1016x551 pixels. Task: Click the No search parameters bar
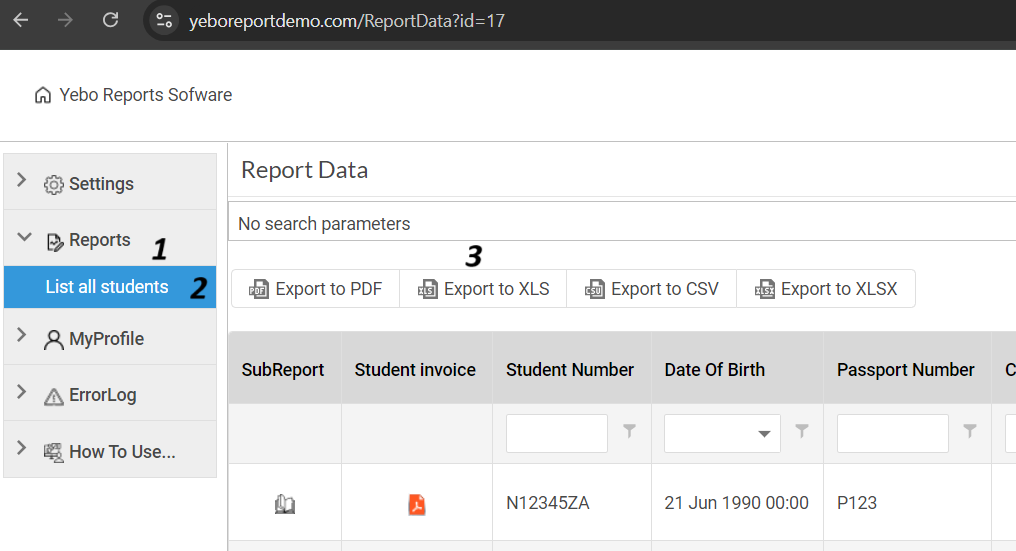[622, 222]
